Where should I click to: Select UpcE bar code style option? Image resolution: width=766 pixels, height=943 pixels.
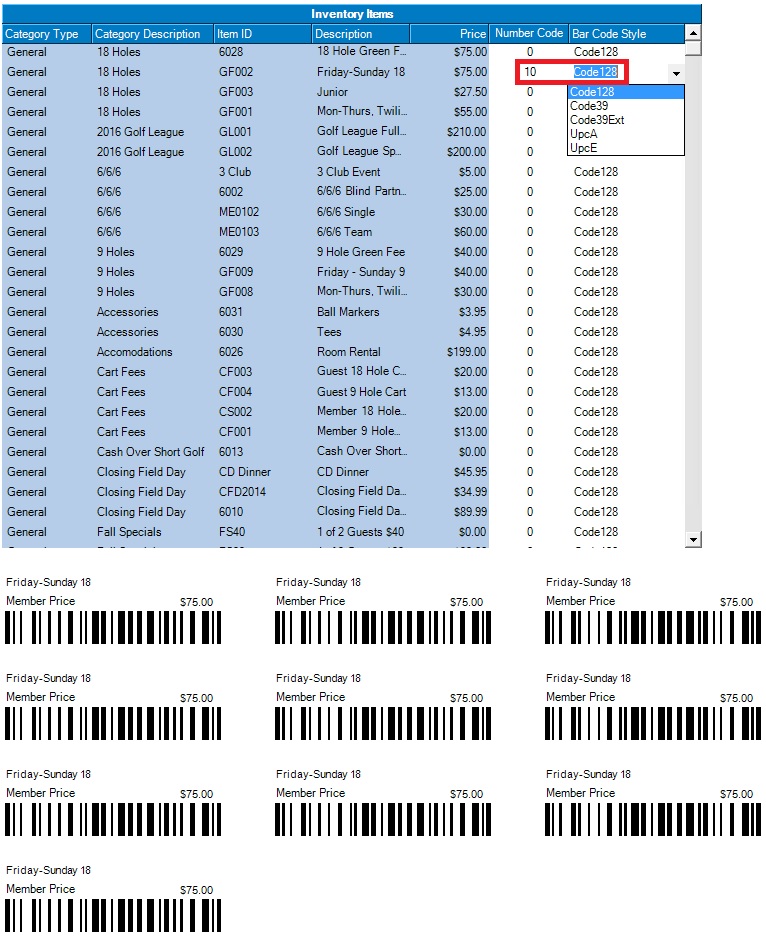584,148
